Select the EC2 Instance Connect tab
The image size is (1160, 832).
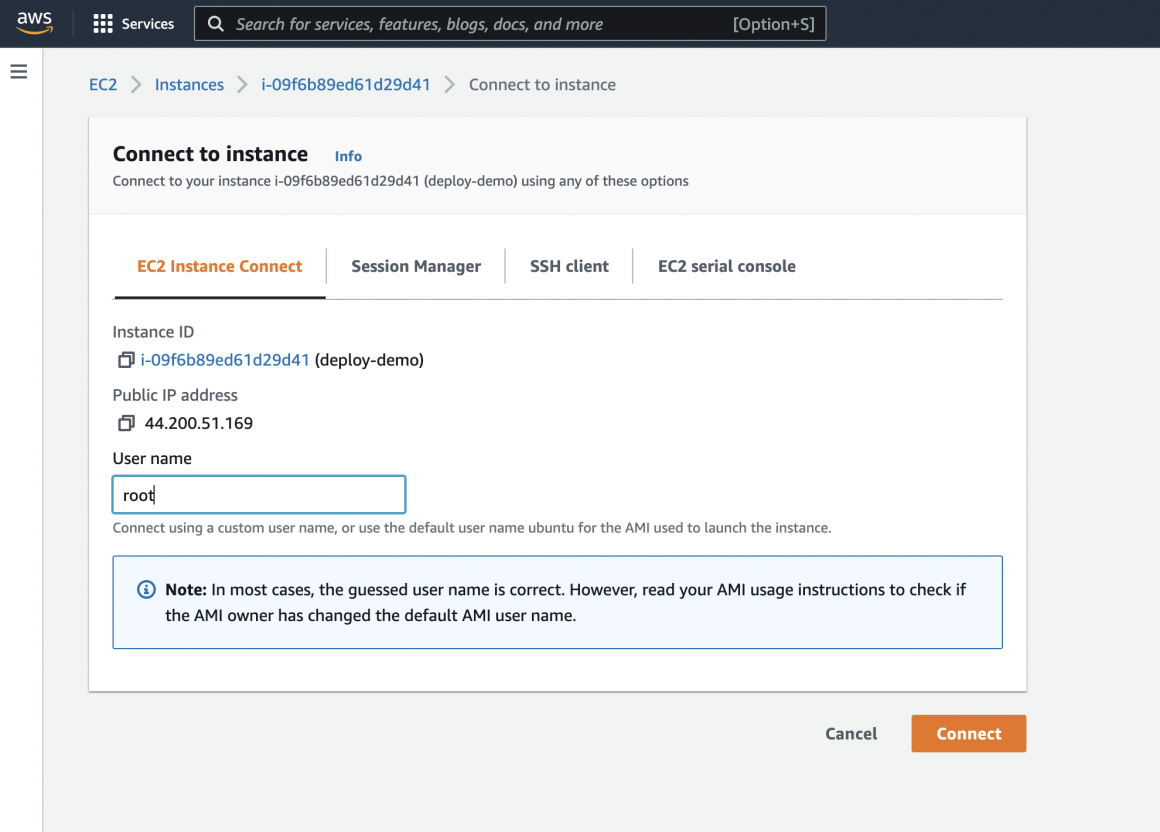[x=219, y=266]
